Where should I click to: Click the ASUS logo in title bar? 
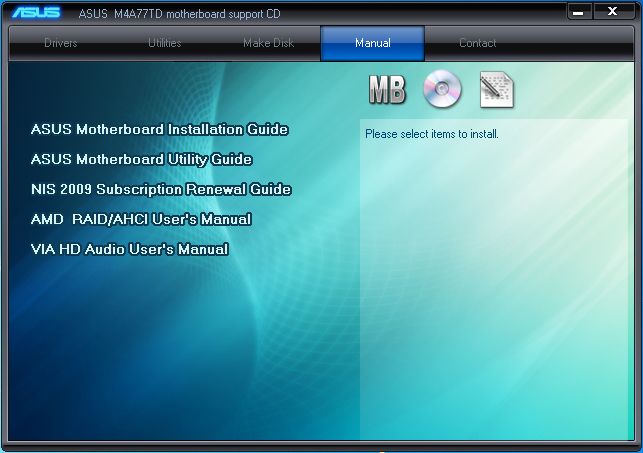coord(36,12)
